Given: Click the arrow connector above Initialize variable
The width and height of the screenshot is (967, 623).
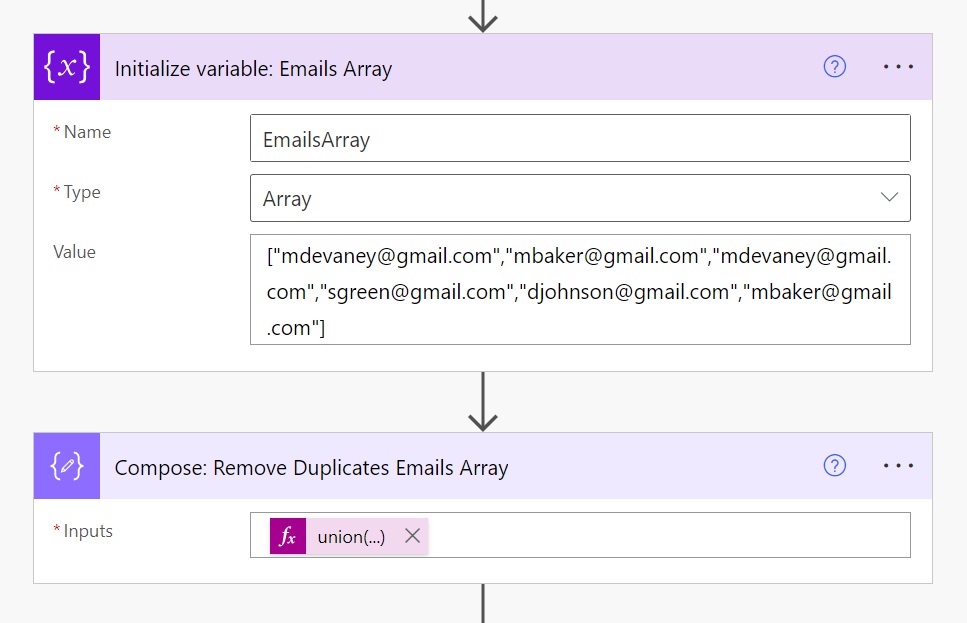Looking at the screenshot, I should (483, 15).
